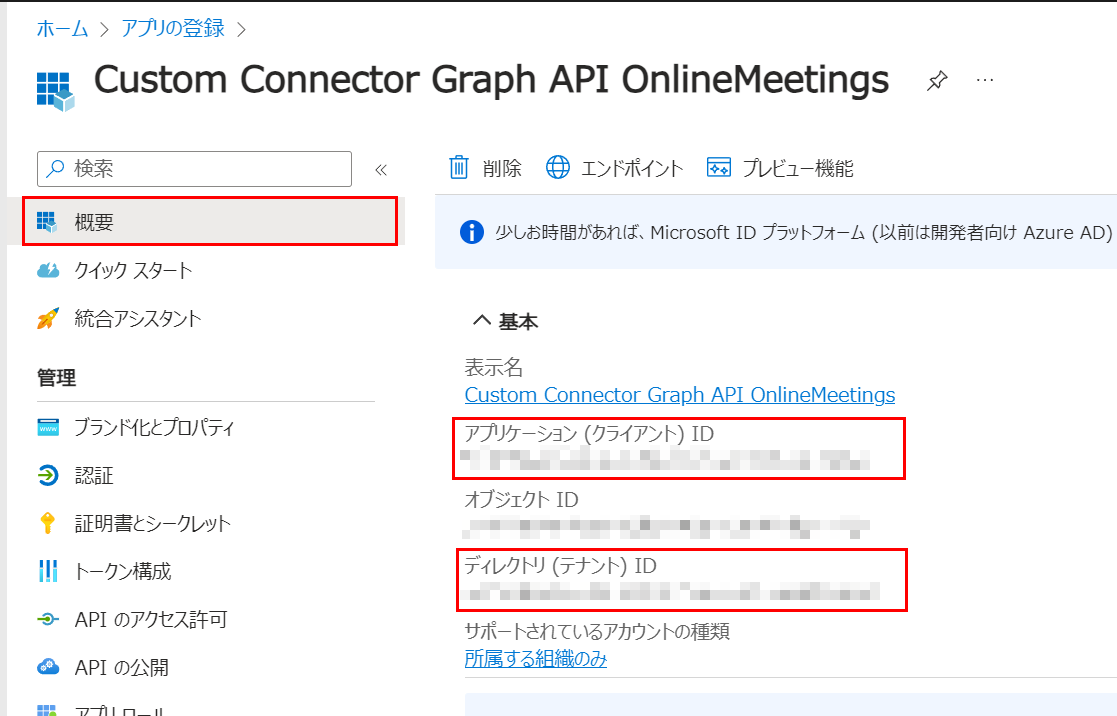Click the trash can delete icon
Image resolution: width=1117 pixels, height=716 pixels.
(x=459, y=167)
